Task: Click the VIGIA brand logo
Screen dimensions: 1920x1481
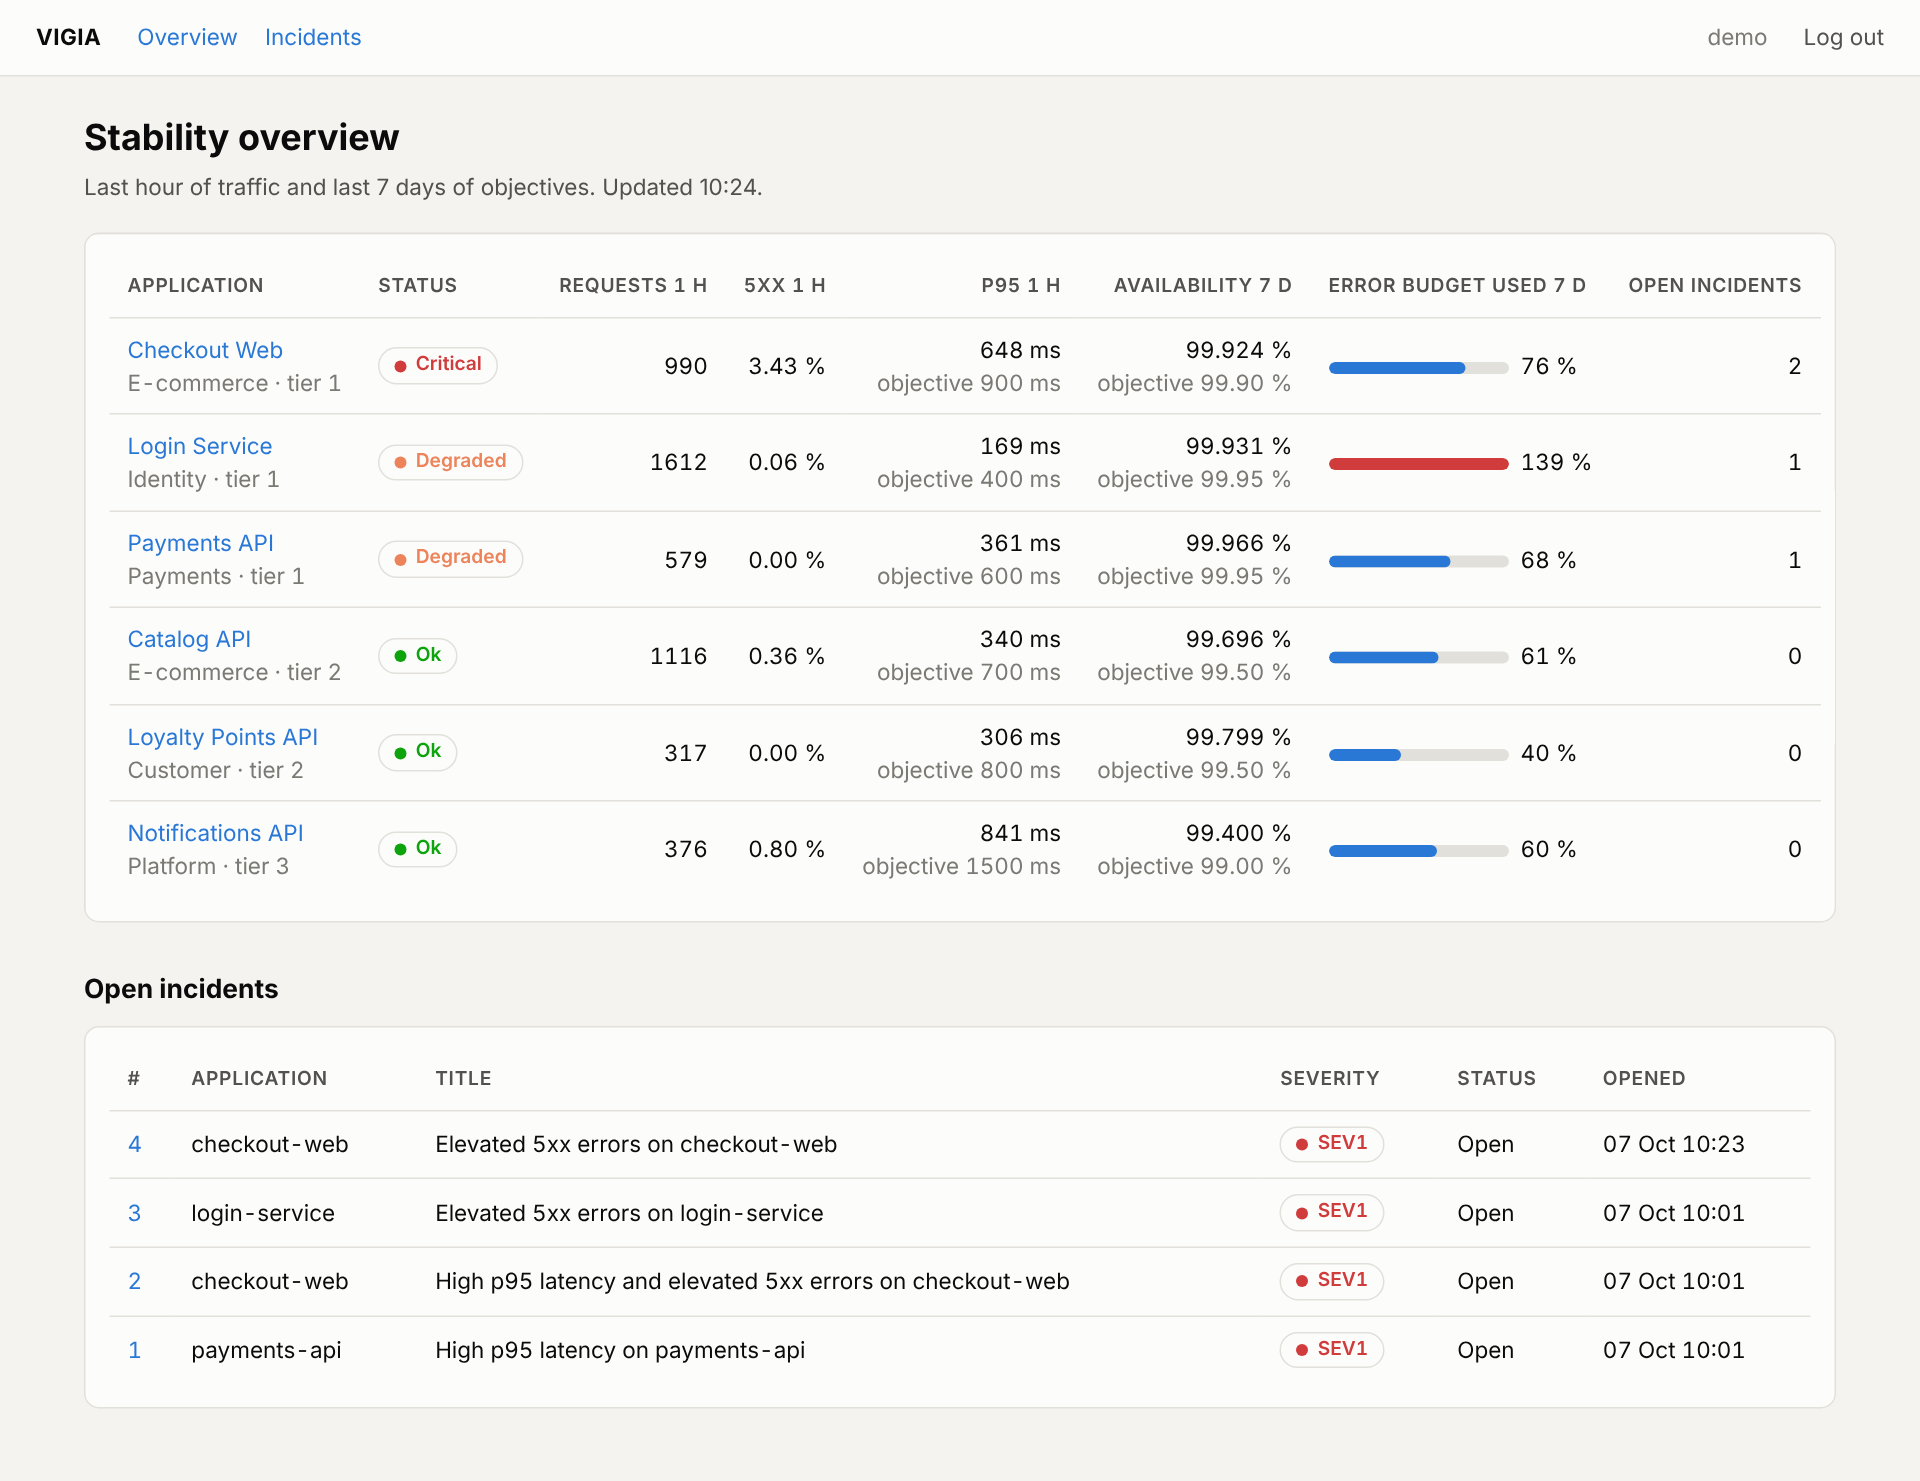Action: click(x=68, y=37)
